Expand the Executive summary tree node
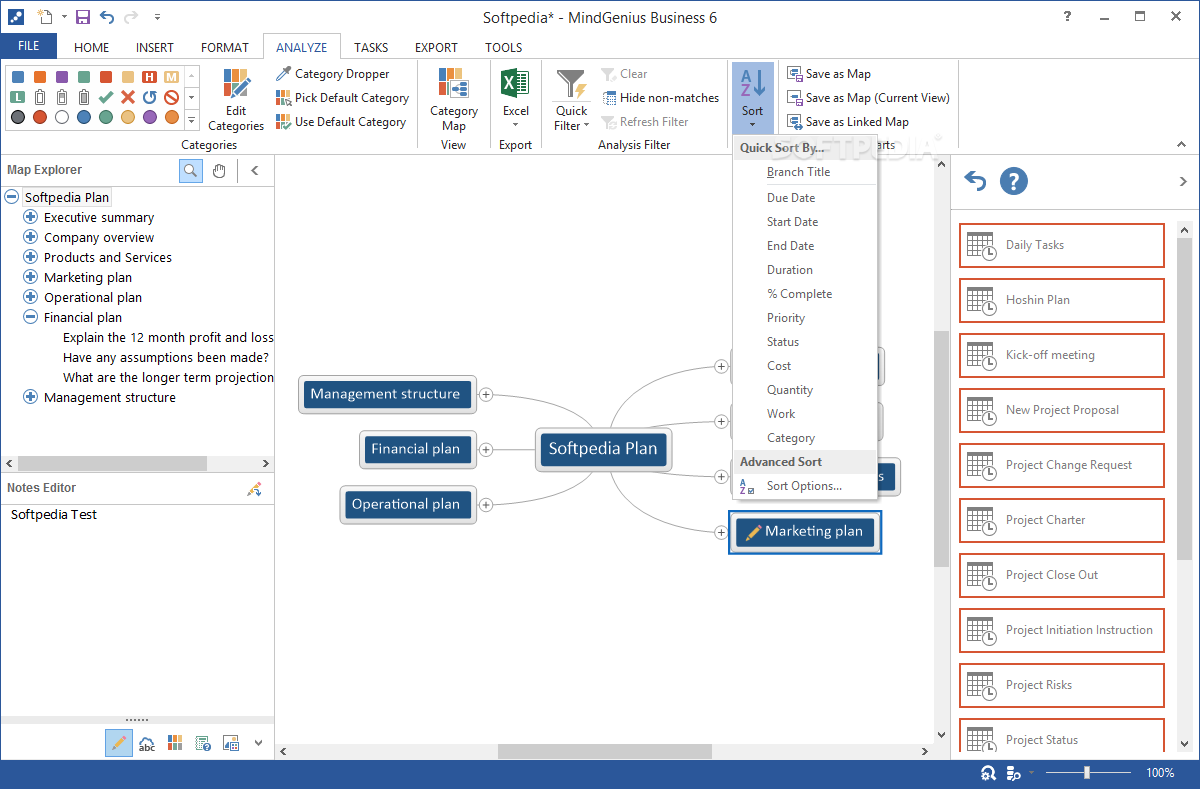Screen dimensions: 1200x789 click(x=30, y=217)
